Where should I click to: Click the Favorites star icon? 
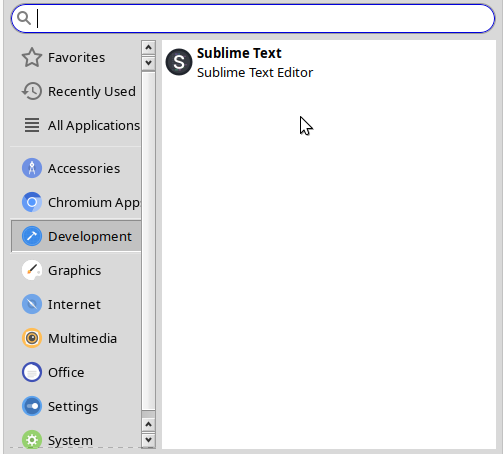[x=32, y=57]
